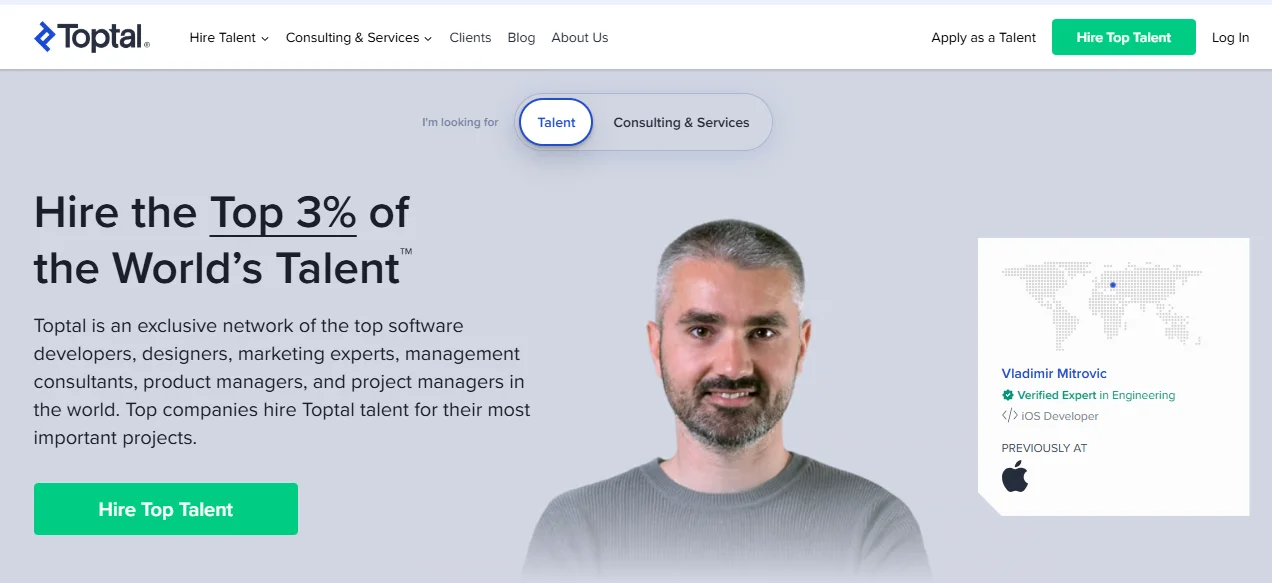
Task: Click the code brackets icon beside iOS Developer
Action: point(1008,416)
